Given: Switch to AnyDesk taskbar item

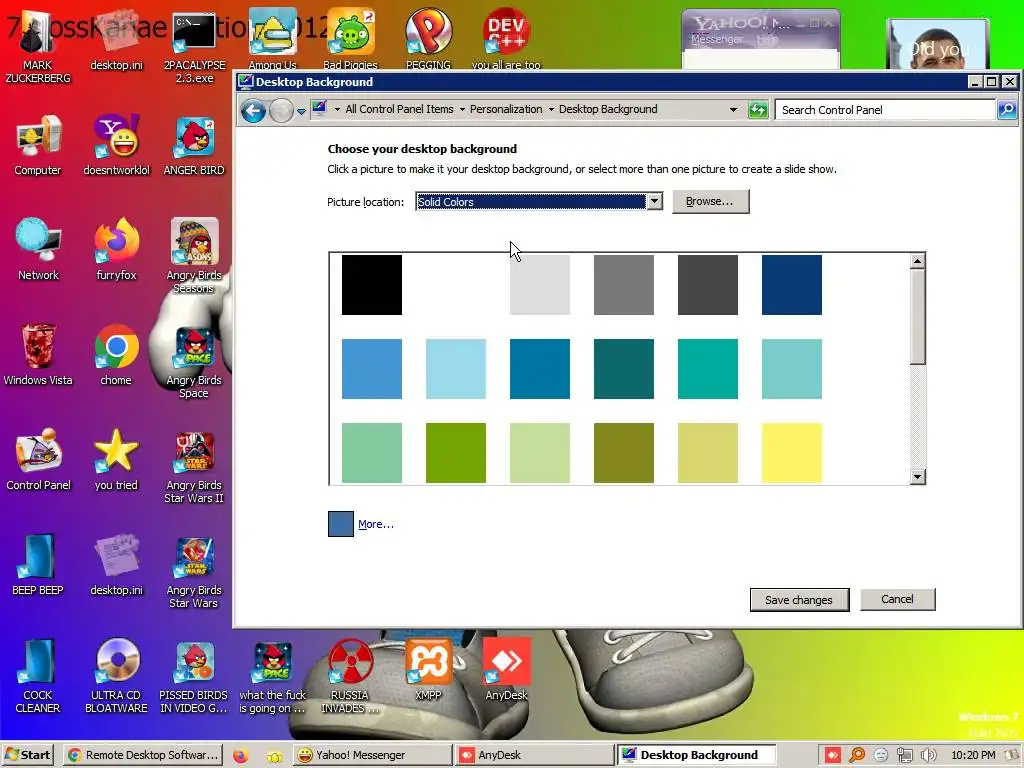Looking at the screenshot, I should point(534,755).
